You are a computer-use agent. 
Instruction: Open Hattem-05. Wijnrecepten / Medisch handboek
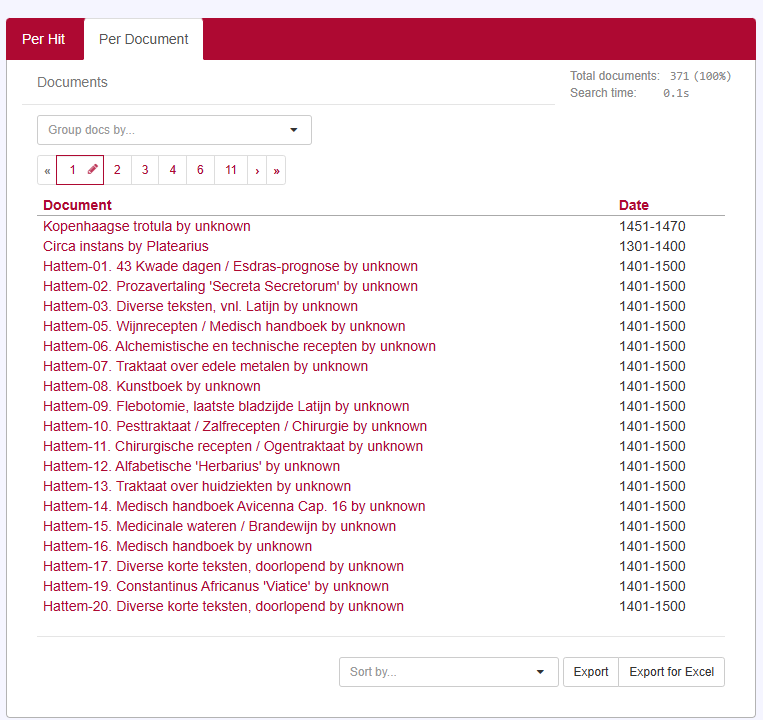click(224, 326)
